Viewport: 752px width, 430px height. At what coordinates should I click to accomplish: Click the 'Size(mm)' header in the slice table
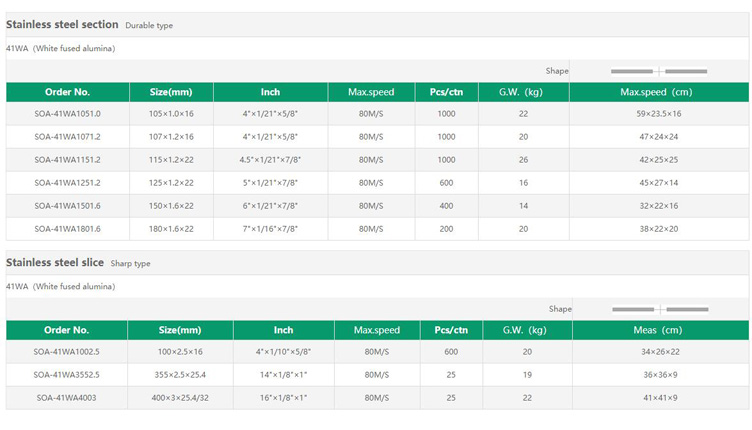[181, 330]
